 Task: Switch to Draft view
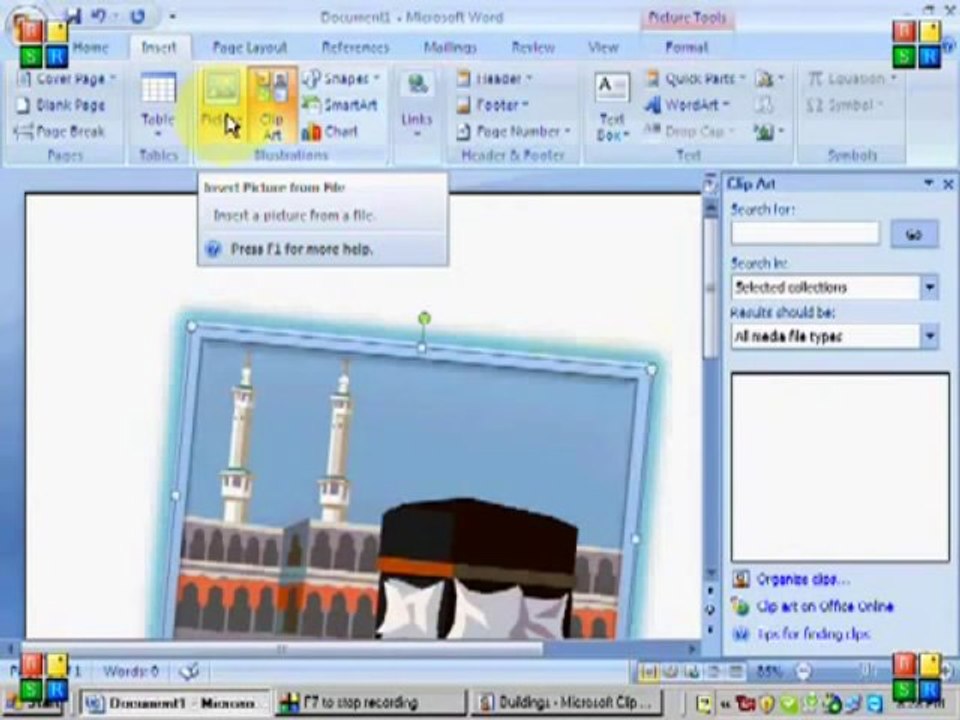click(x=735, y=672)
